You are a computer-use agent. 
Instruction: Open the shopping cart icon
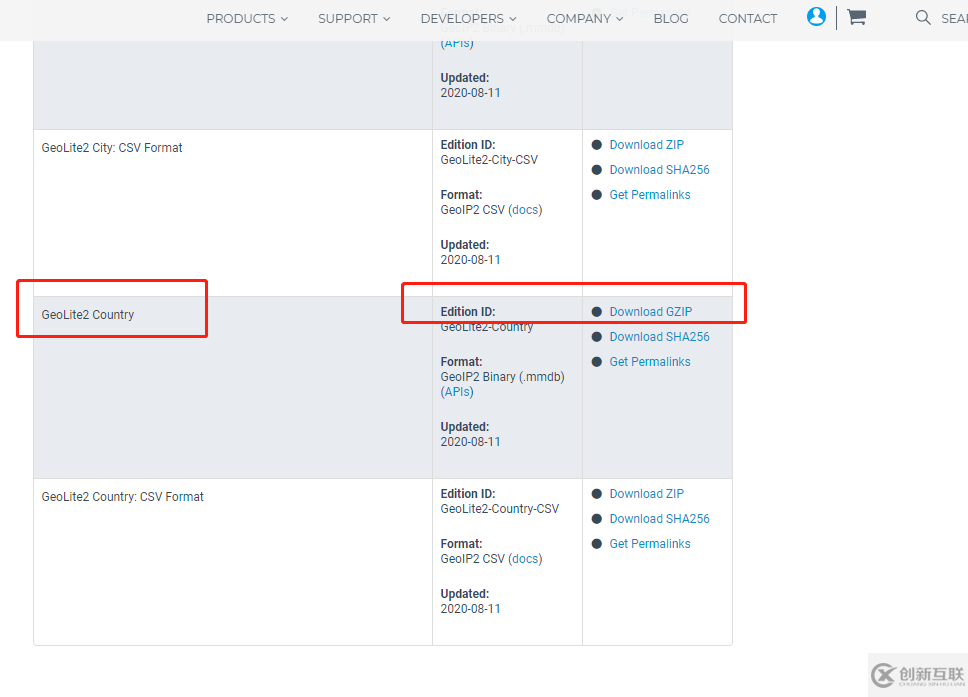click(856, 17)
